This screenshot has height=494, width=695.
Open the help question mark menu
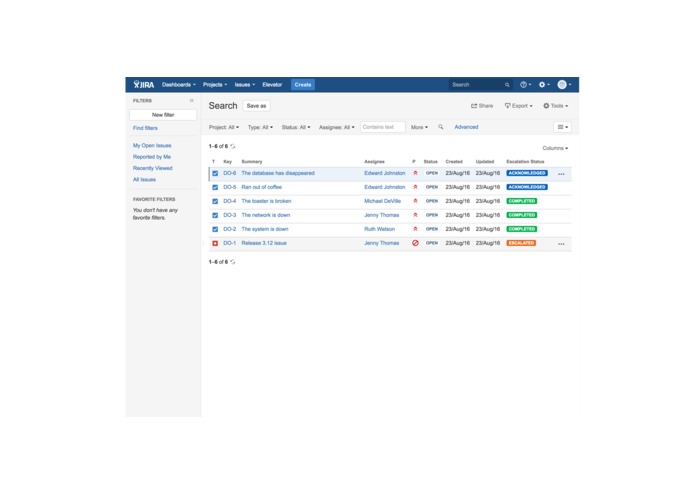(x=525, y=85)
